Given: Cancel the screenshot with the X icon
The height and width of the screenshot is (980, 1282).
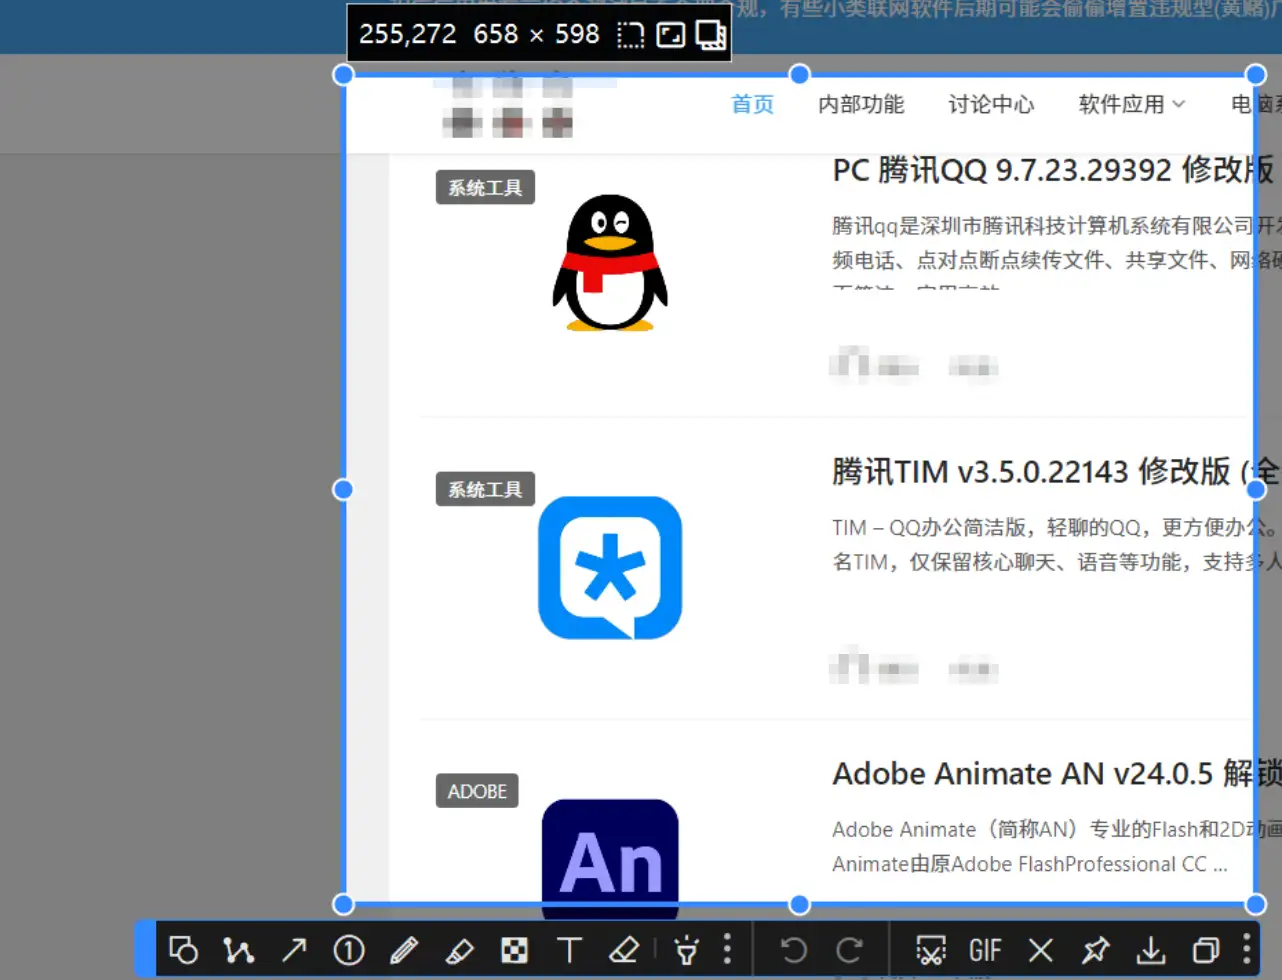Looking at the screenshot, I should [1041, 949].
